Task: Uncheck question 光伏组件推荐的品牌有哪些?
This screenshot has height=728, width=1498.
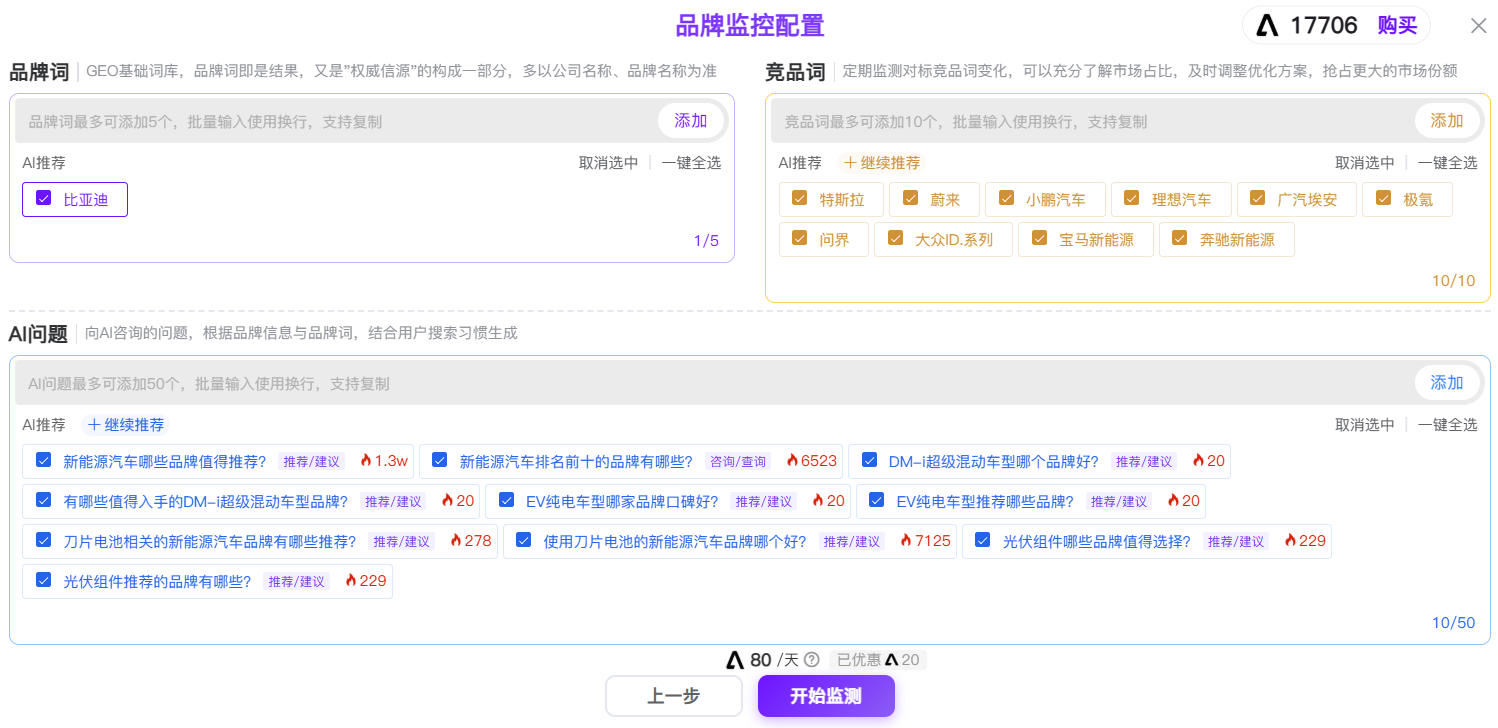Action: point(43,580)
